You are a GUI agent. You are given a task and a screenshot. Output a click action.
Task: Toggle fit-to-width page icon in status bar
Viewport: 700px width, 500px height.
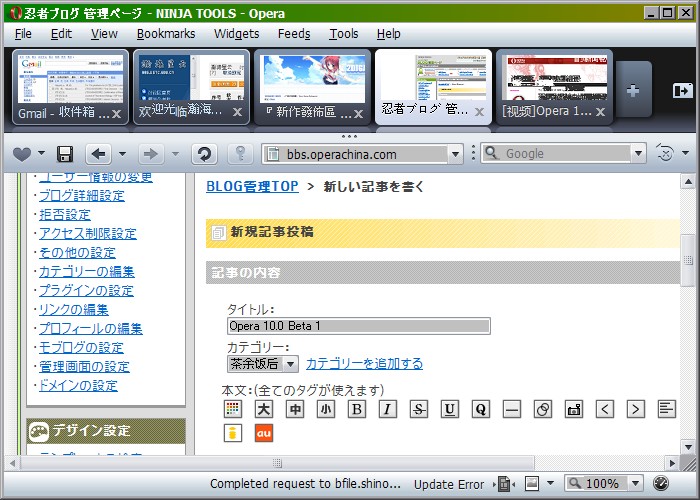coord(504,483)
